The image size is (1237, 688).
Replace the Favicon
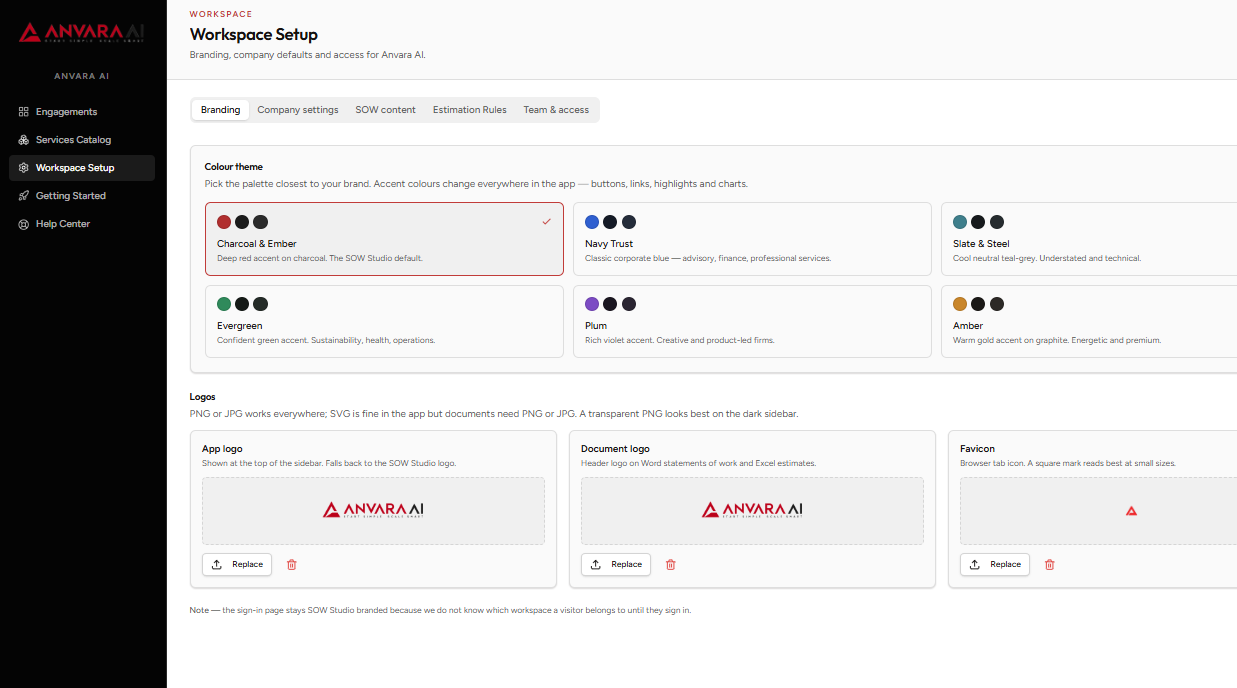click(x=995, y=564)
